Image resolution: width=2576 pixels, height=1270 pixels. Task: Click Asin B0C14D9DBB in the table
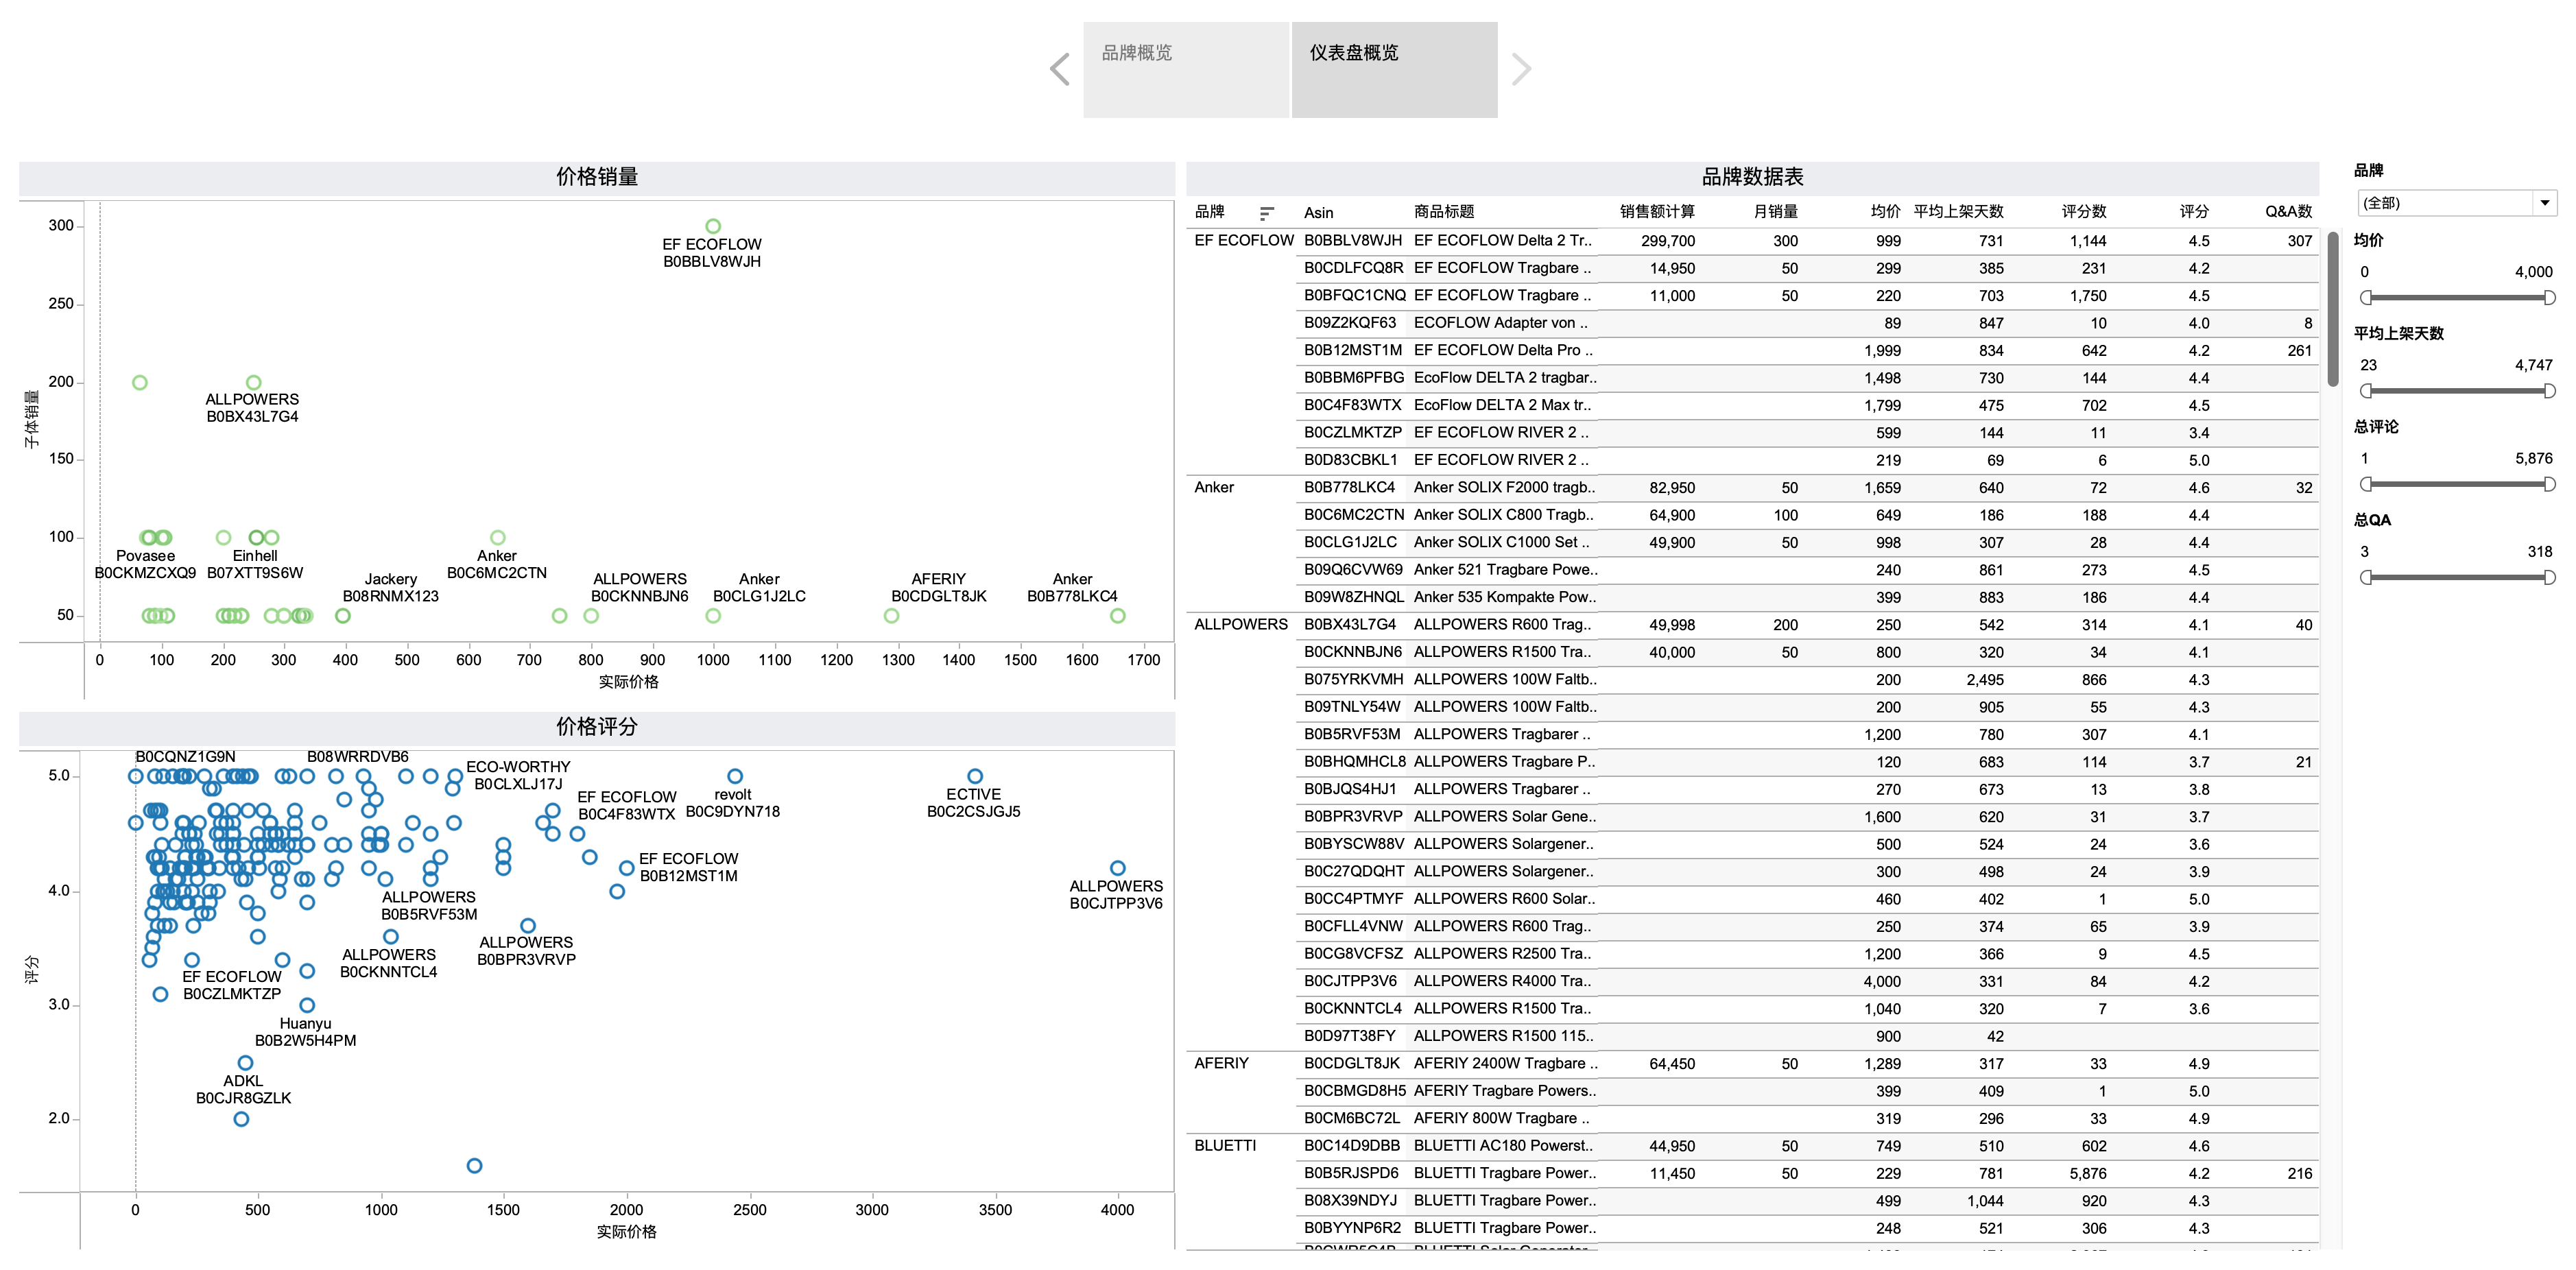1352,1145
